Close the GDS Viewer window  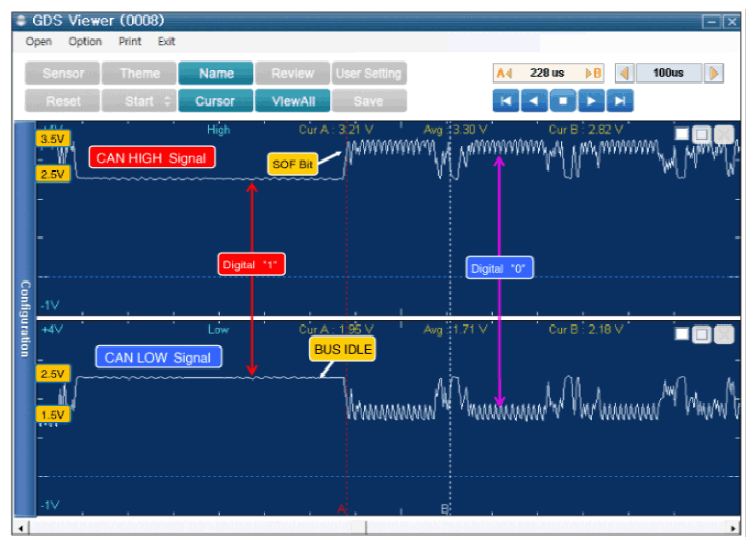pyautogui.click(x=731, y=22)
